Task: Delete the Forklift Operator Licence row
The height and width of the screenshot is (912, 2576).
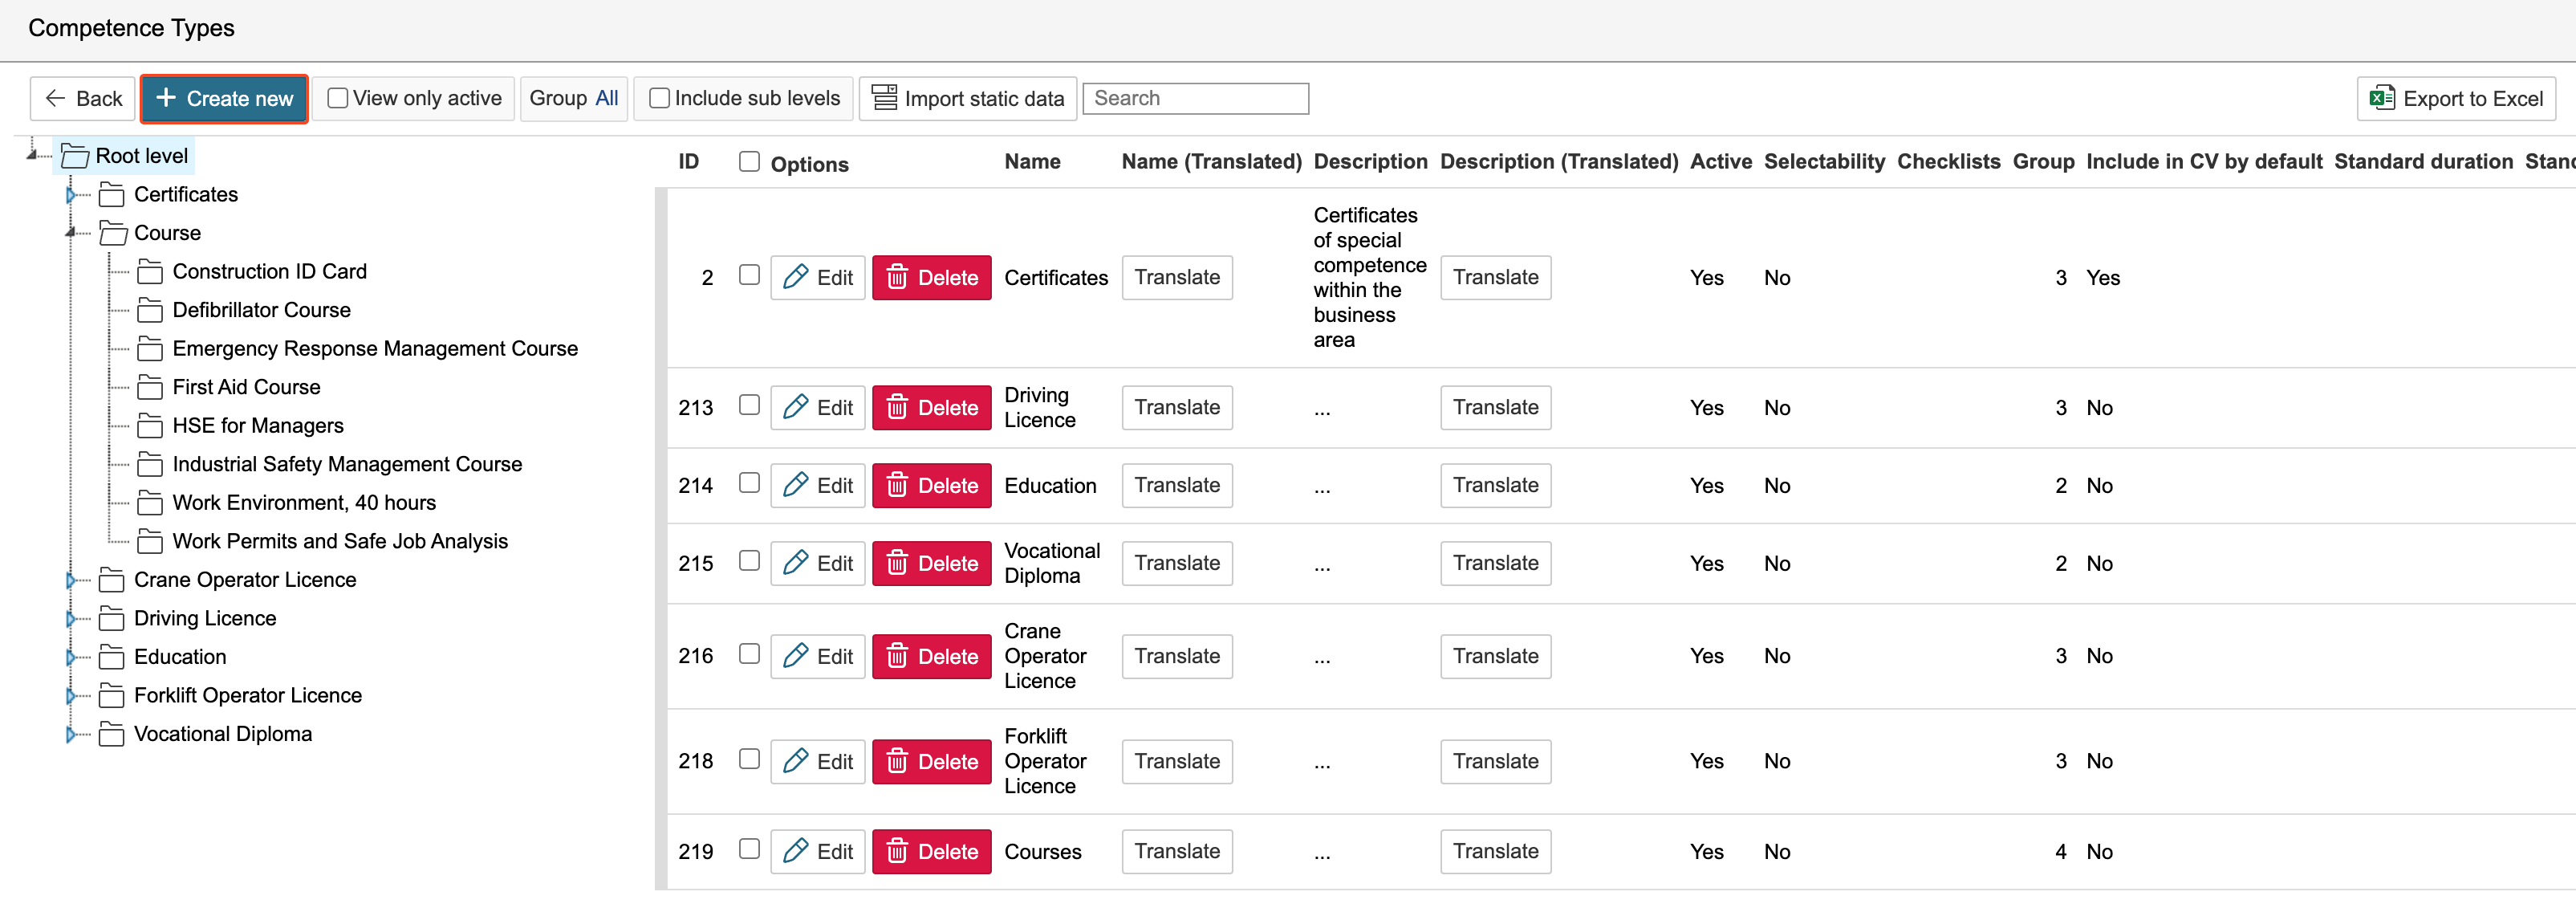Action: coord(931,762)
